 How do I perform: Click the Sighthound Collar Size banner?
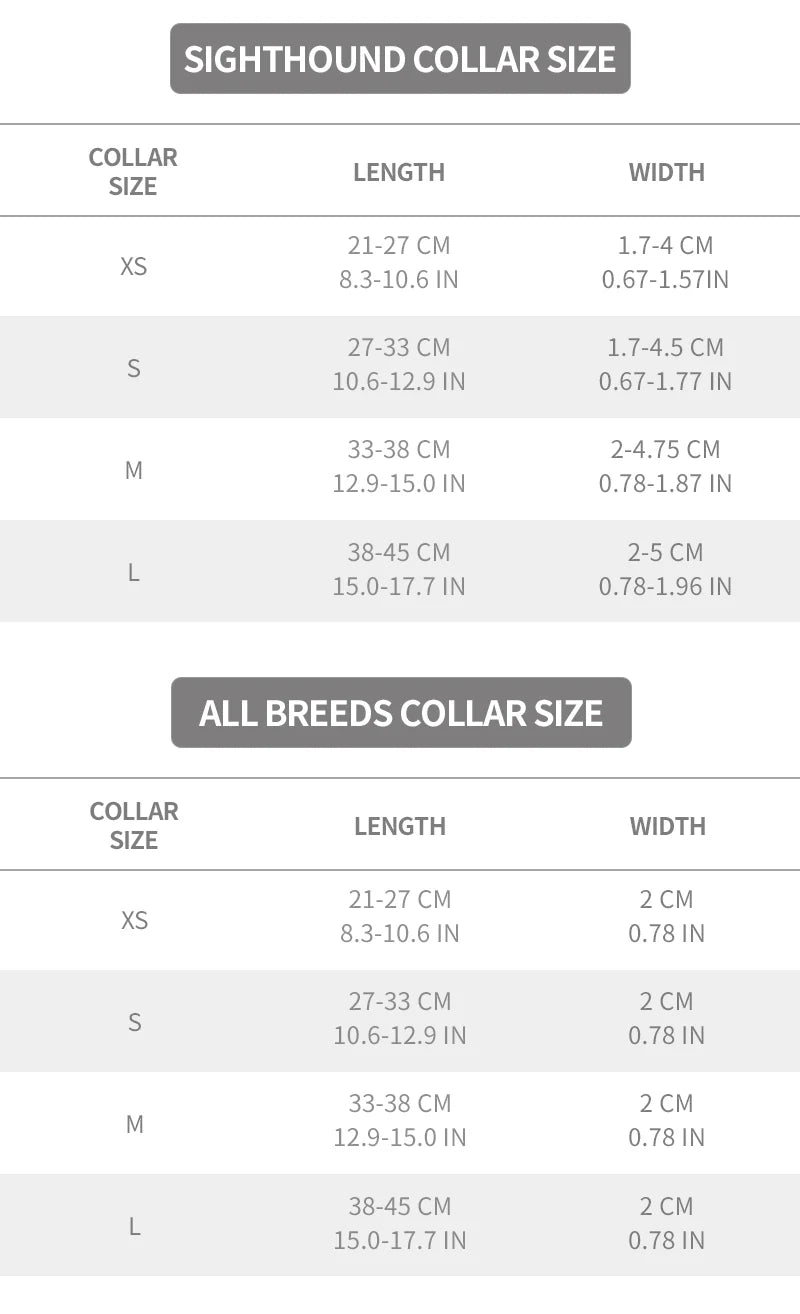click(400, 59)
